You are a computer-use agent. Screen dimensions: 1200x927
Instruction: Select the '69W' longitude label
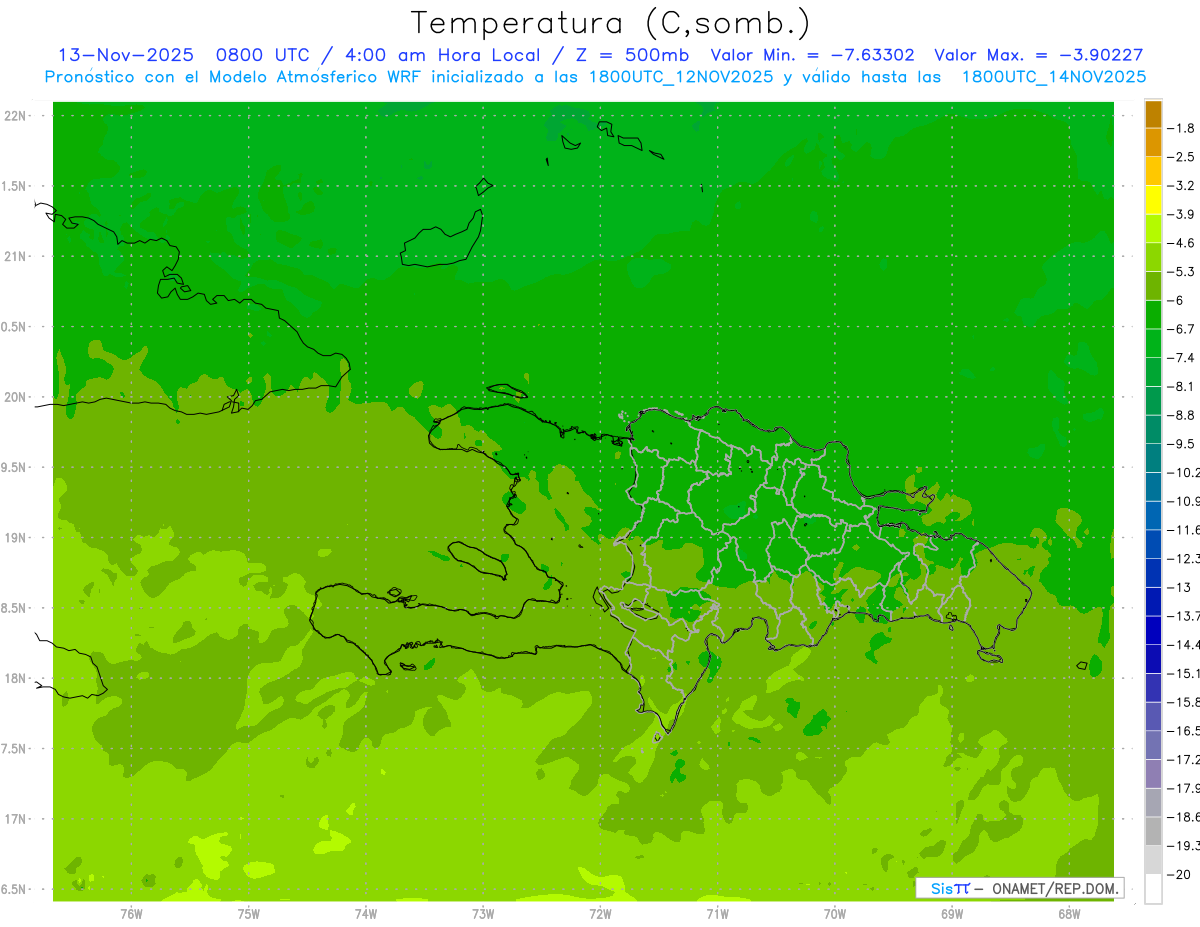[952, 914]
